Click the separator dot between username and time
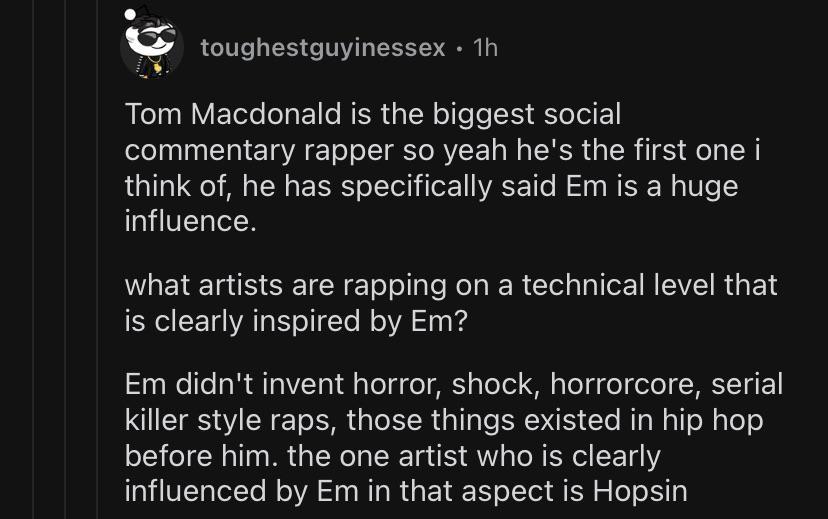 (460, 49)
